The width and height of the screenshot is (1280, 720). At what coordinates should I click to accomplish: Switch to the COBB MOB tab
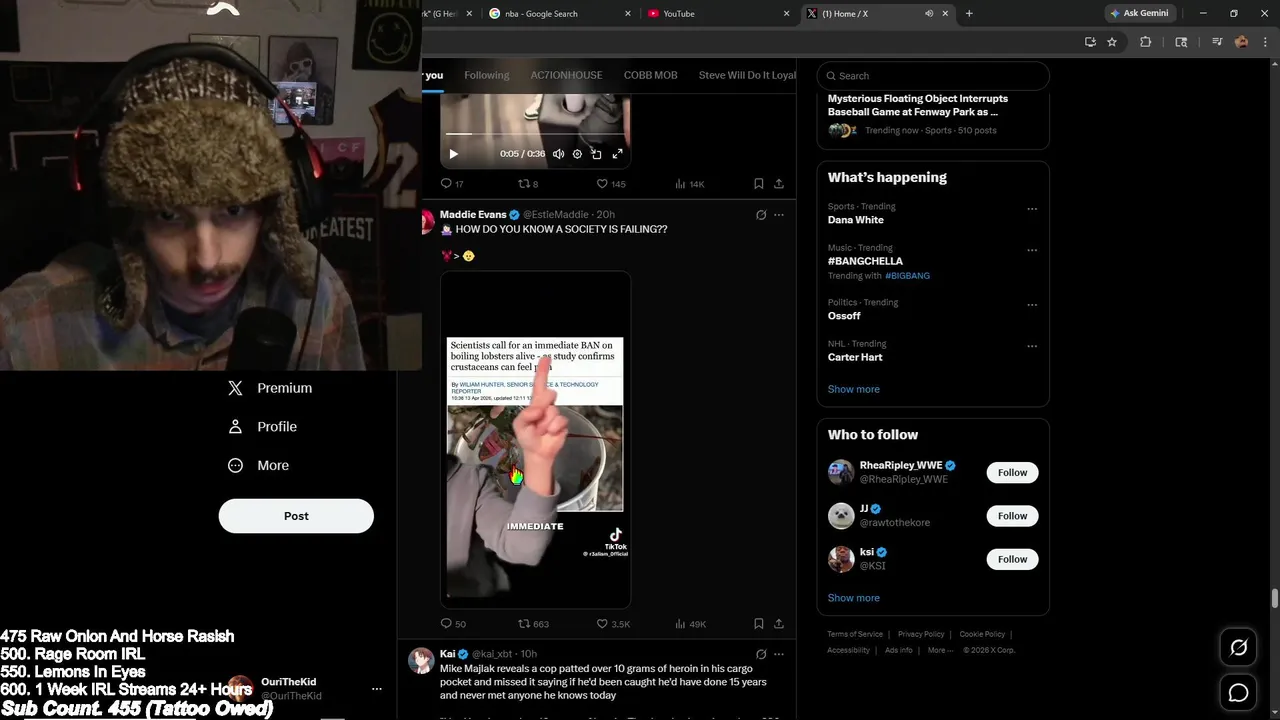[650, 75]
